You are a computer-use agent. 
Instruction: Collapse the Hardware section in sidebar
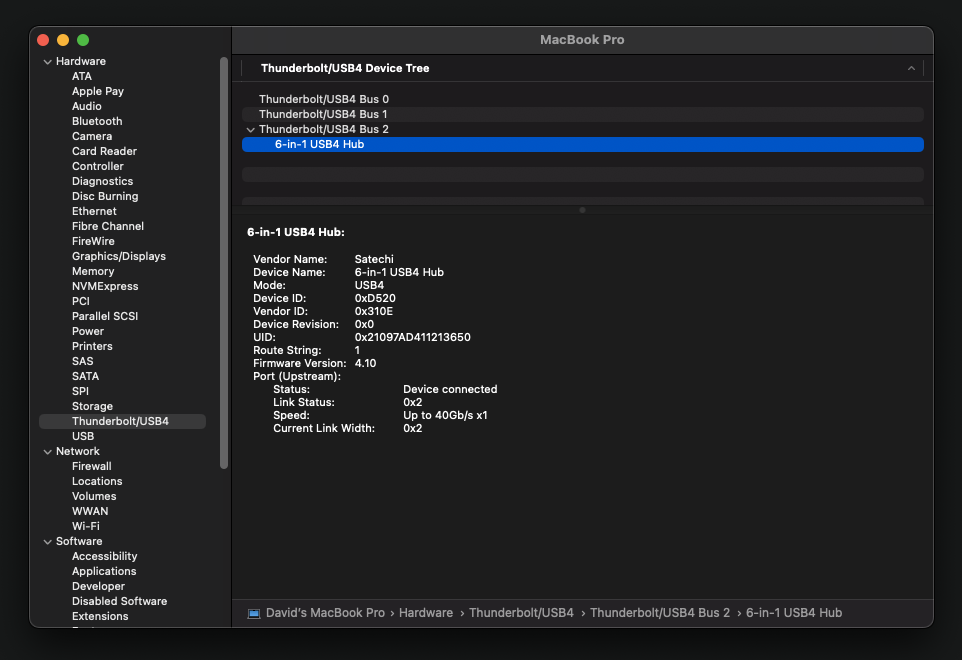point(47,62)
